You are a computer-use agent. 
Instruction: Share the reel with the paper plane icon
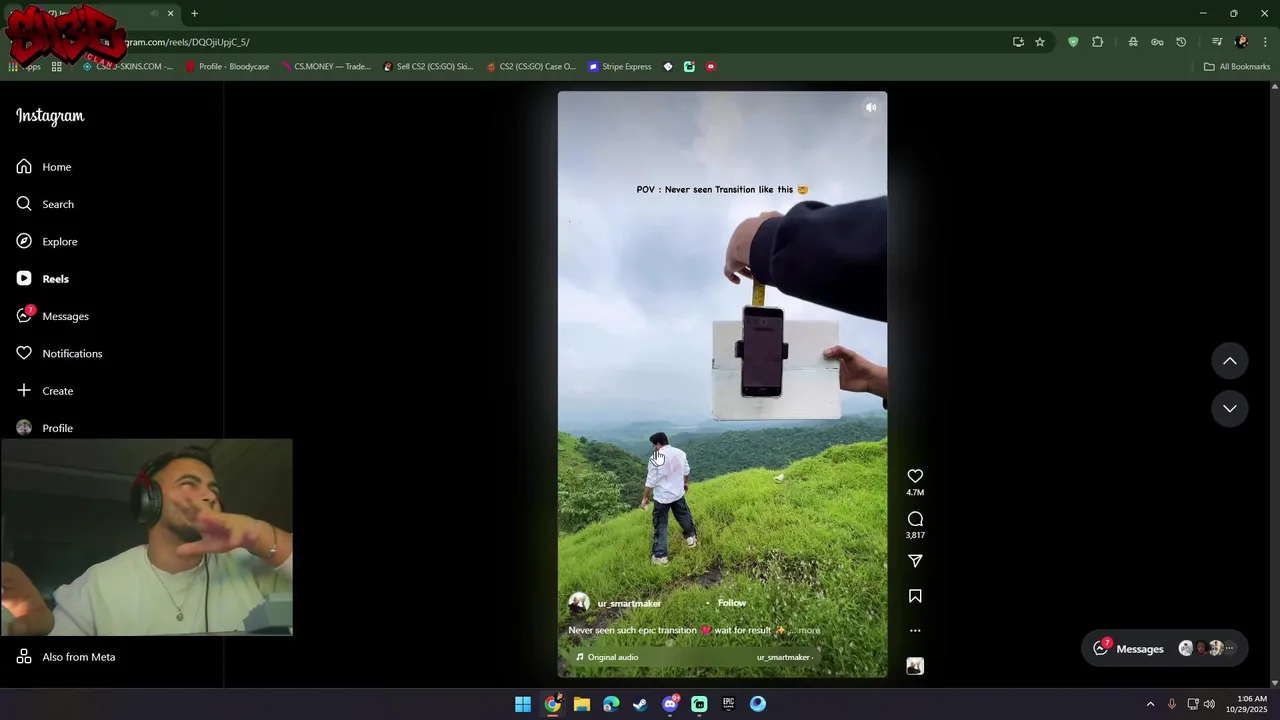coord(915,561)
